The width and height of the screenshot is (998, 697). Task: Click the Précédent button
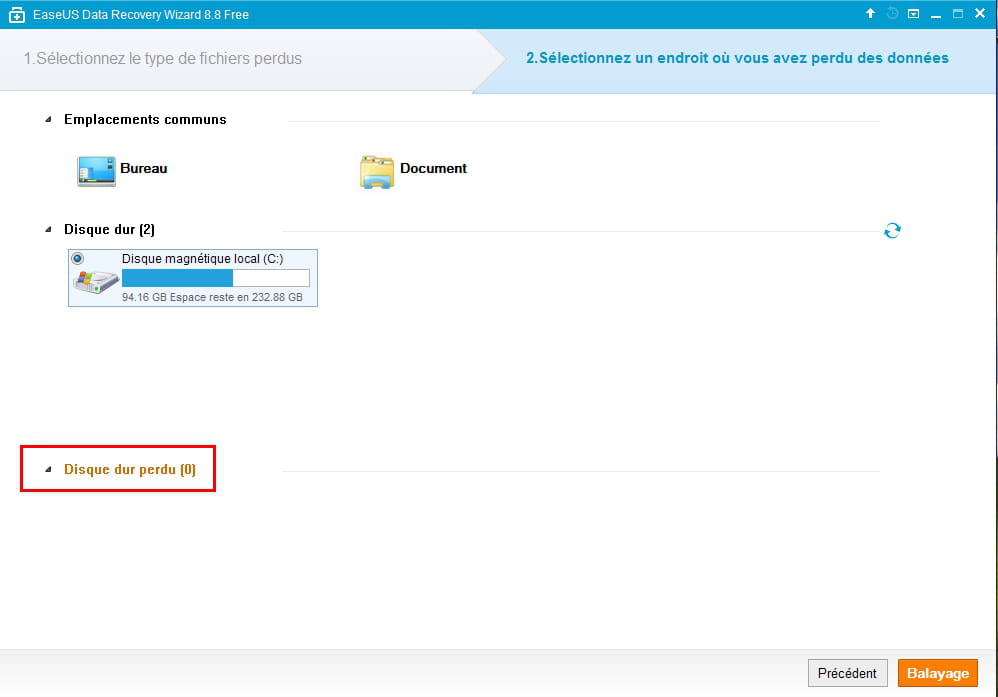847,673
